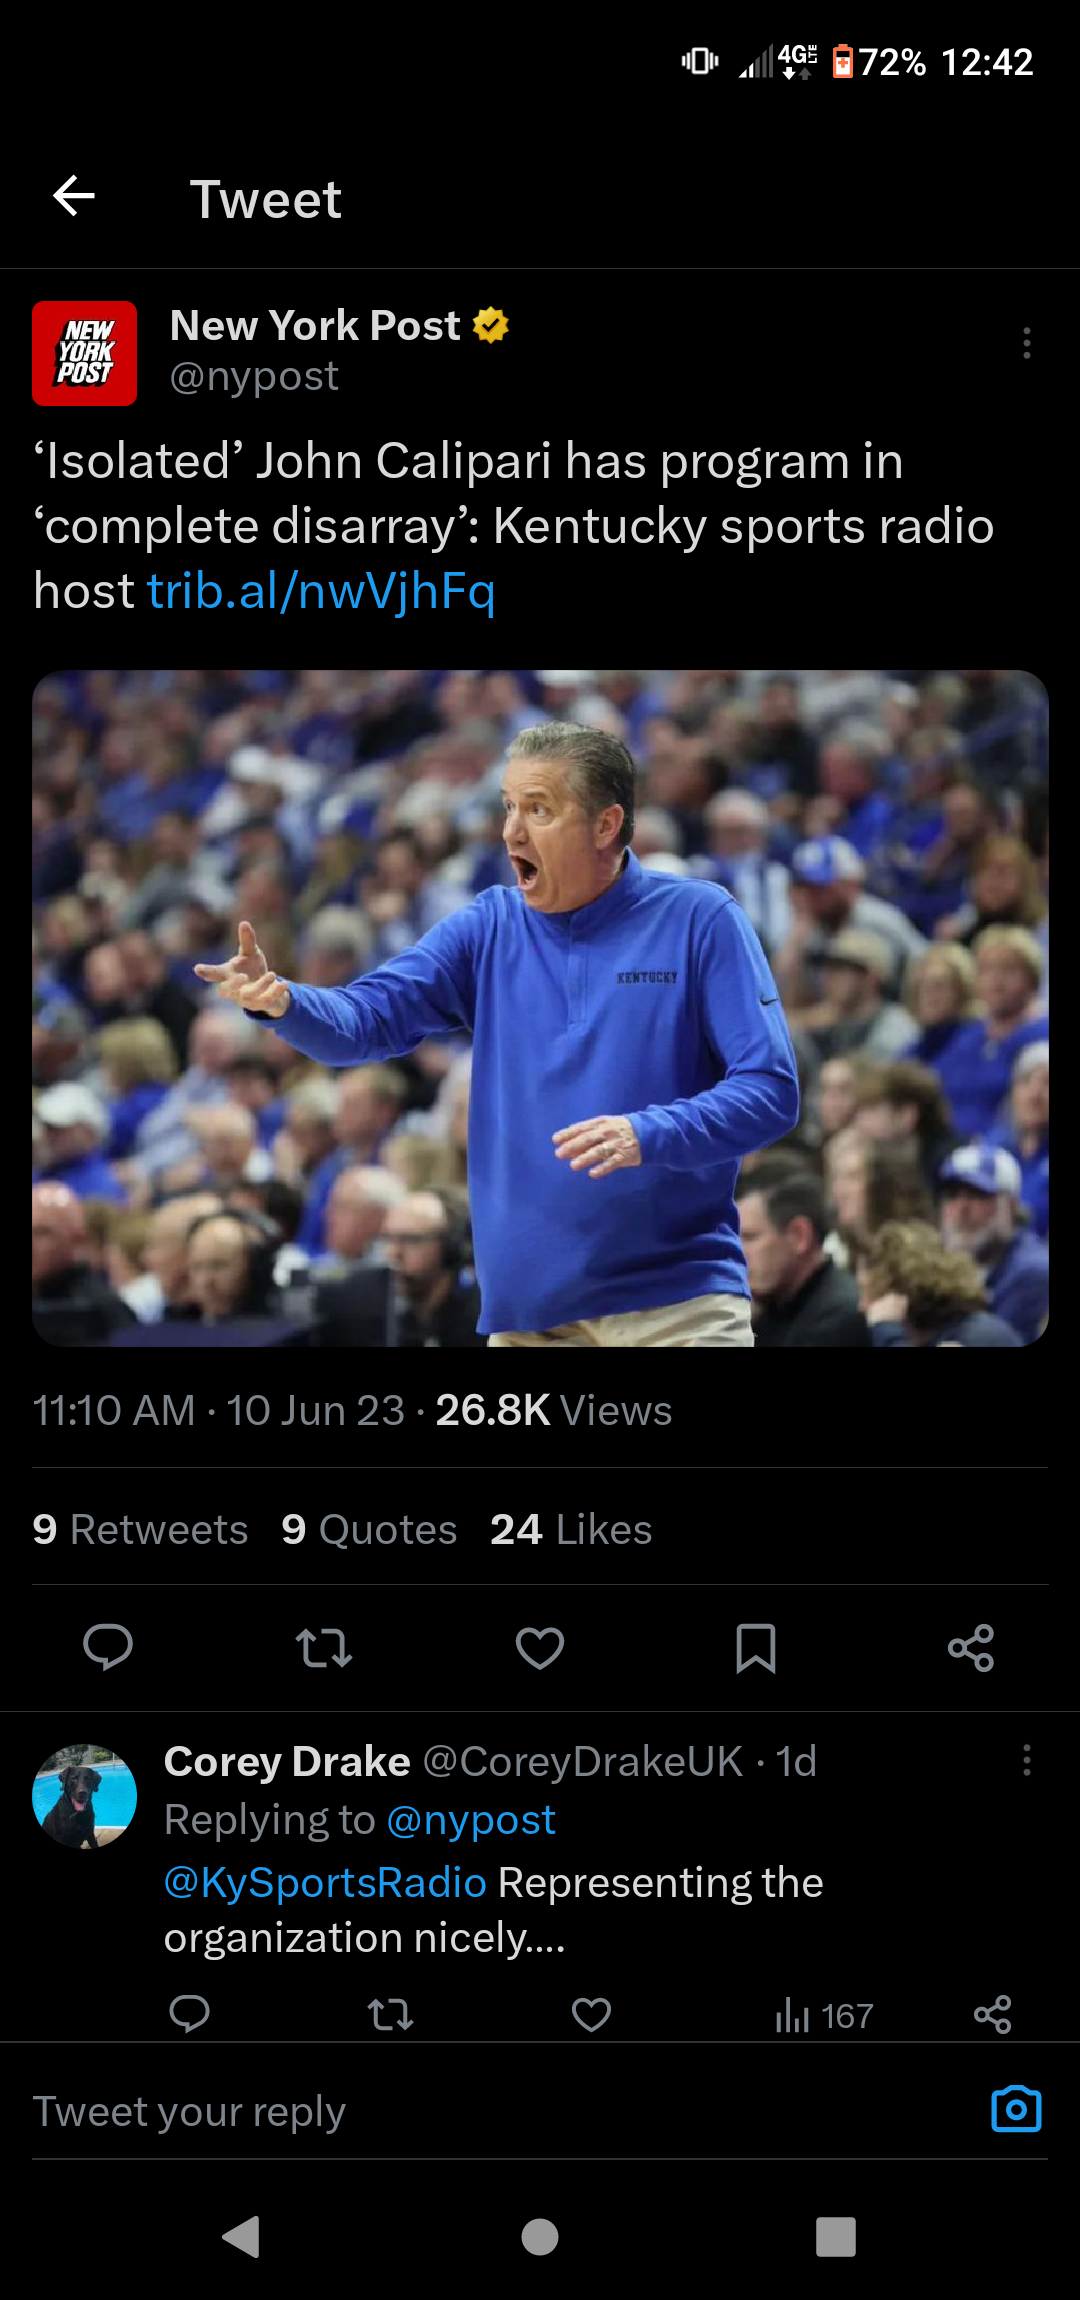This screenshot has height=2300, width=1080.
Task: Show the 24 Likes list
Action: click(571, 1529)
